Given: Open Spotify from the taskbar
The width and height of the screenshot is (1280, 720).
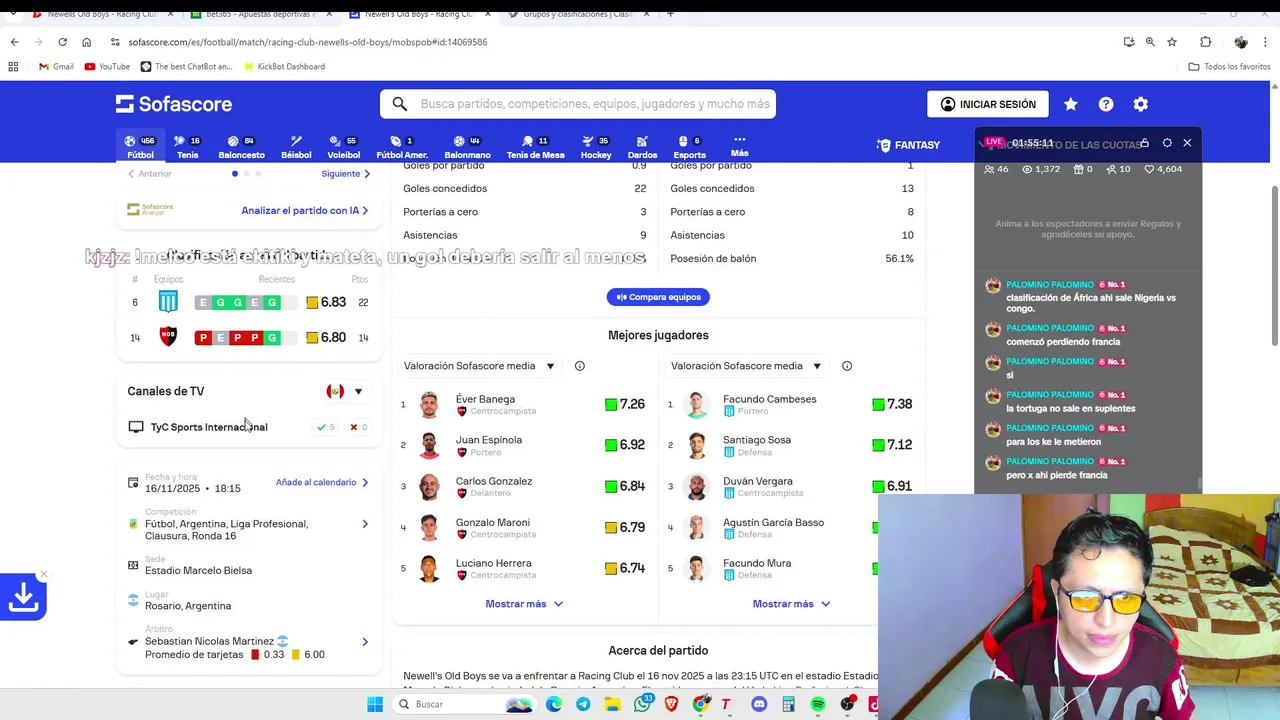Looking at the screenshot, I should click(x=818, y=704).
